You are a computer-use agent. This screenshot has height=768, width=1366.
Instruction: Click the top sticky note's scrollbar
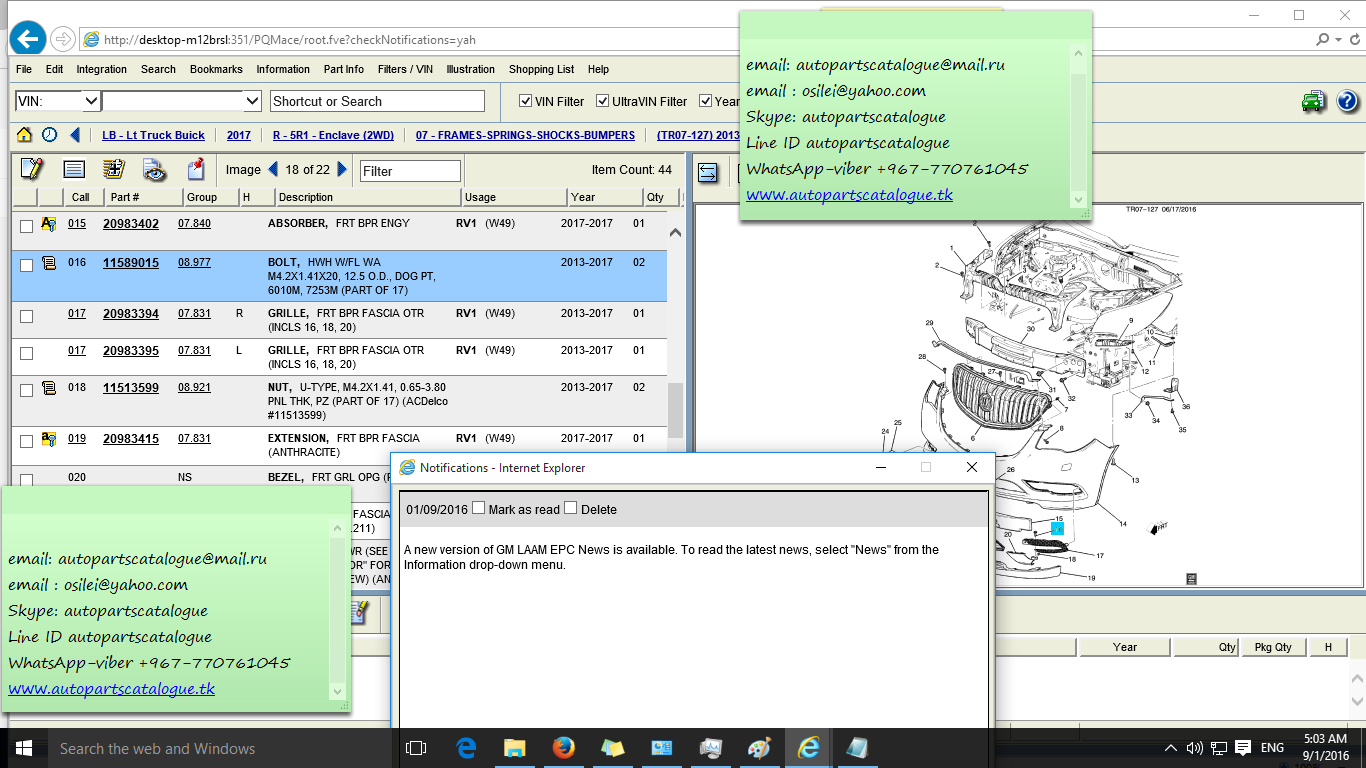(1078, 125)
